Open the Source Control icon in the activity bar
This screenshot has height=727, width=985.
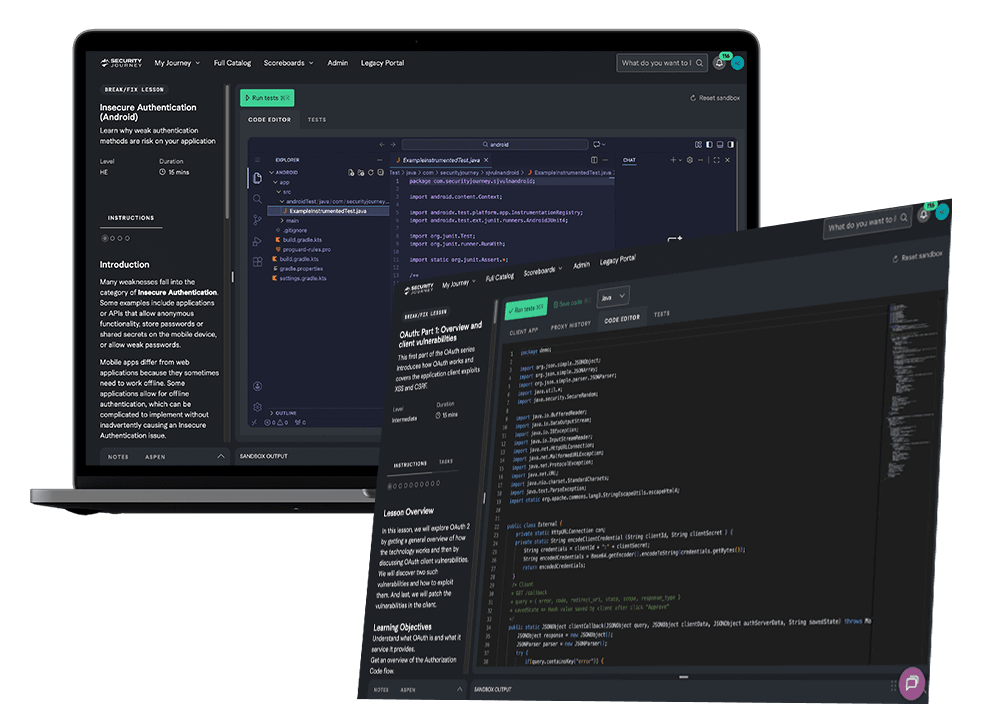[x=257, y=220]
